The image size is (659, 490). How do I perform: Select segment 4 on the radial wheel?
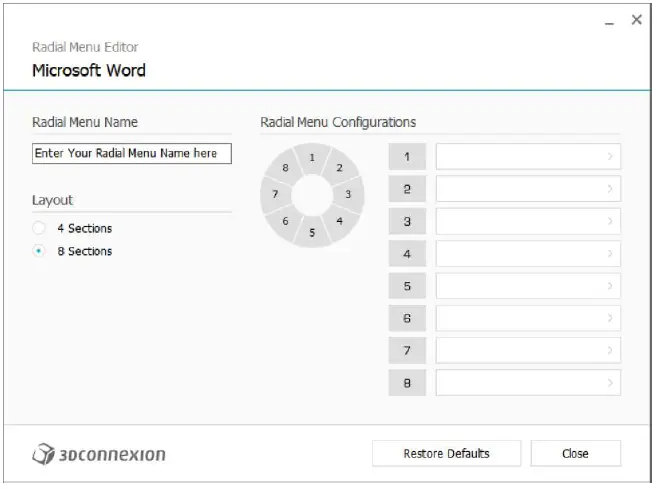340,220
